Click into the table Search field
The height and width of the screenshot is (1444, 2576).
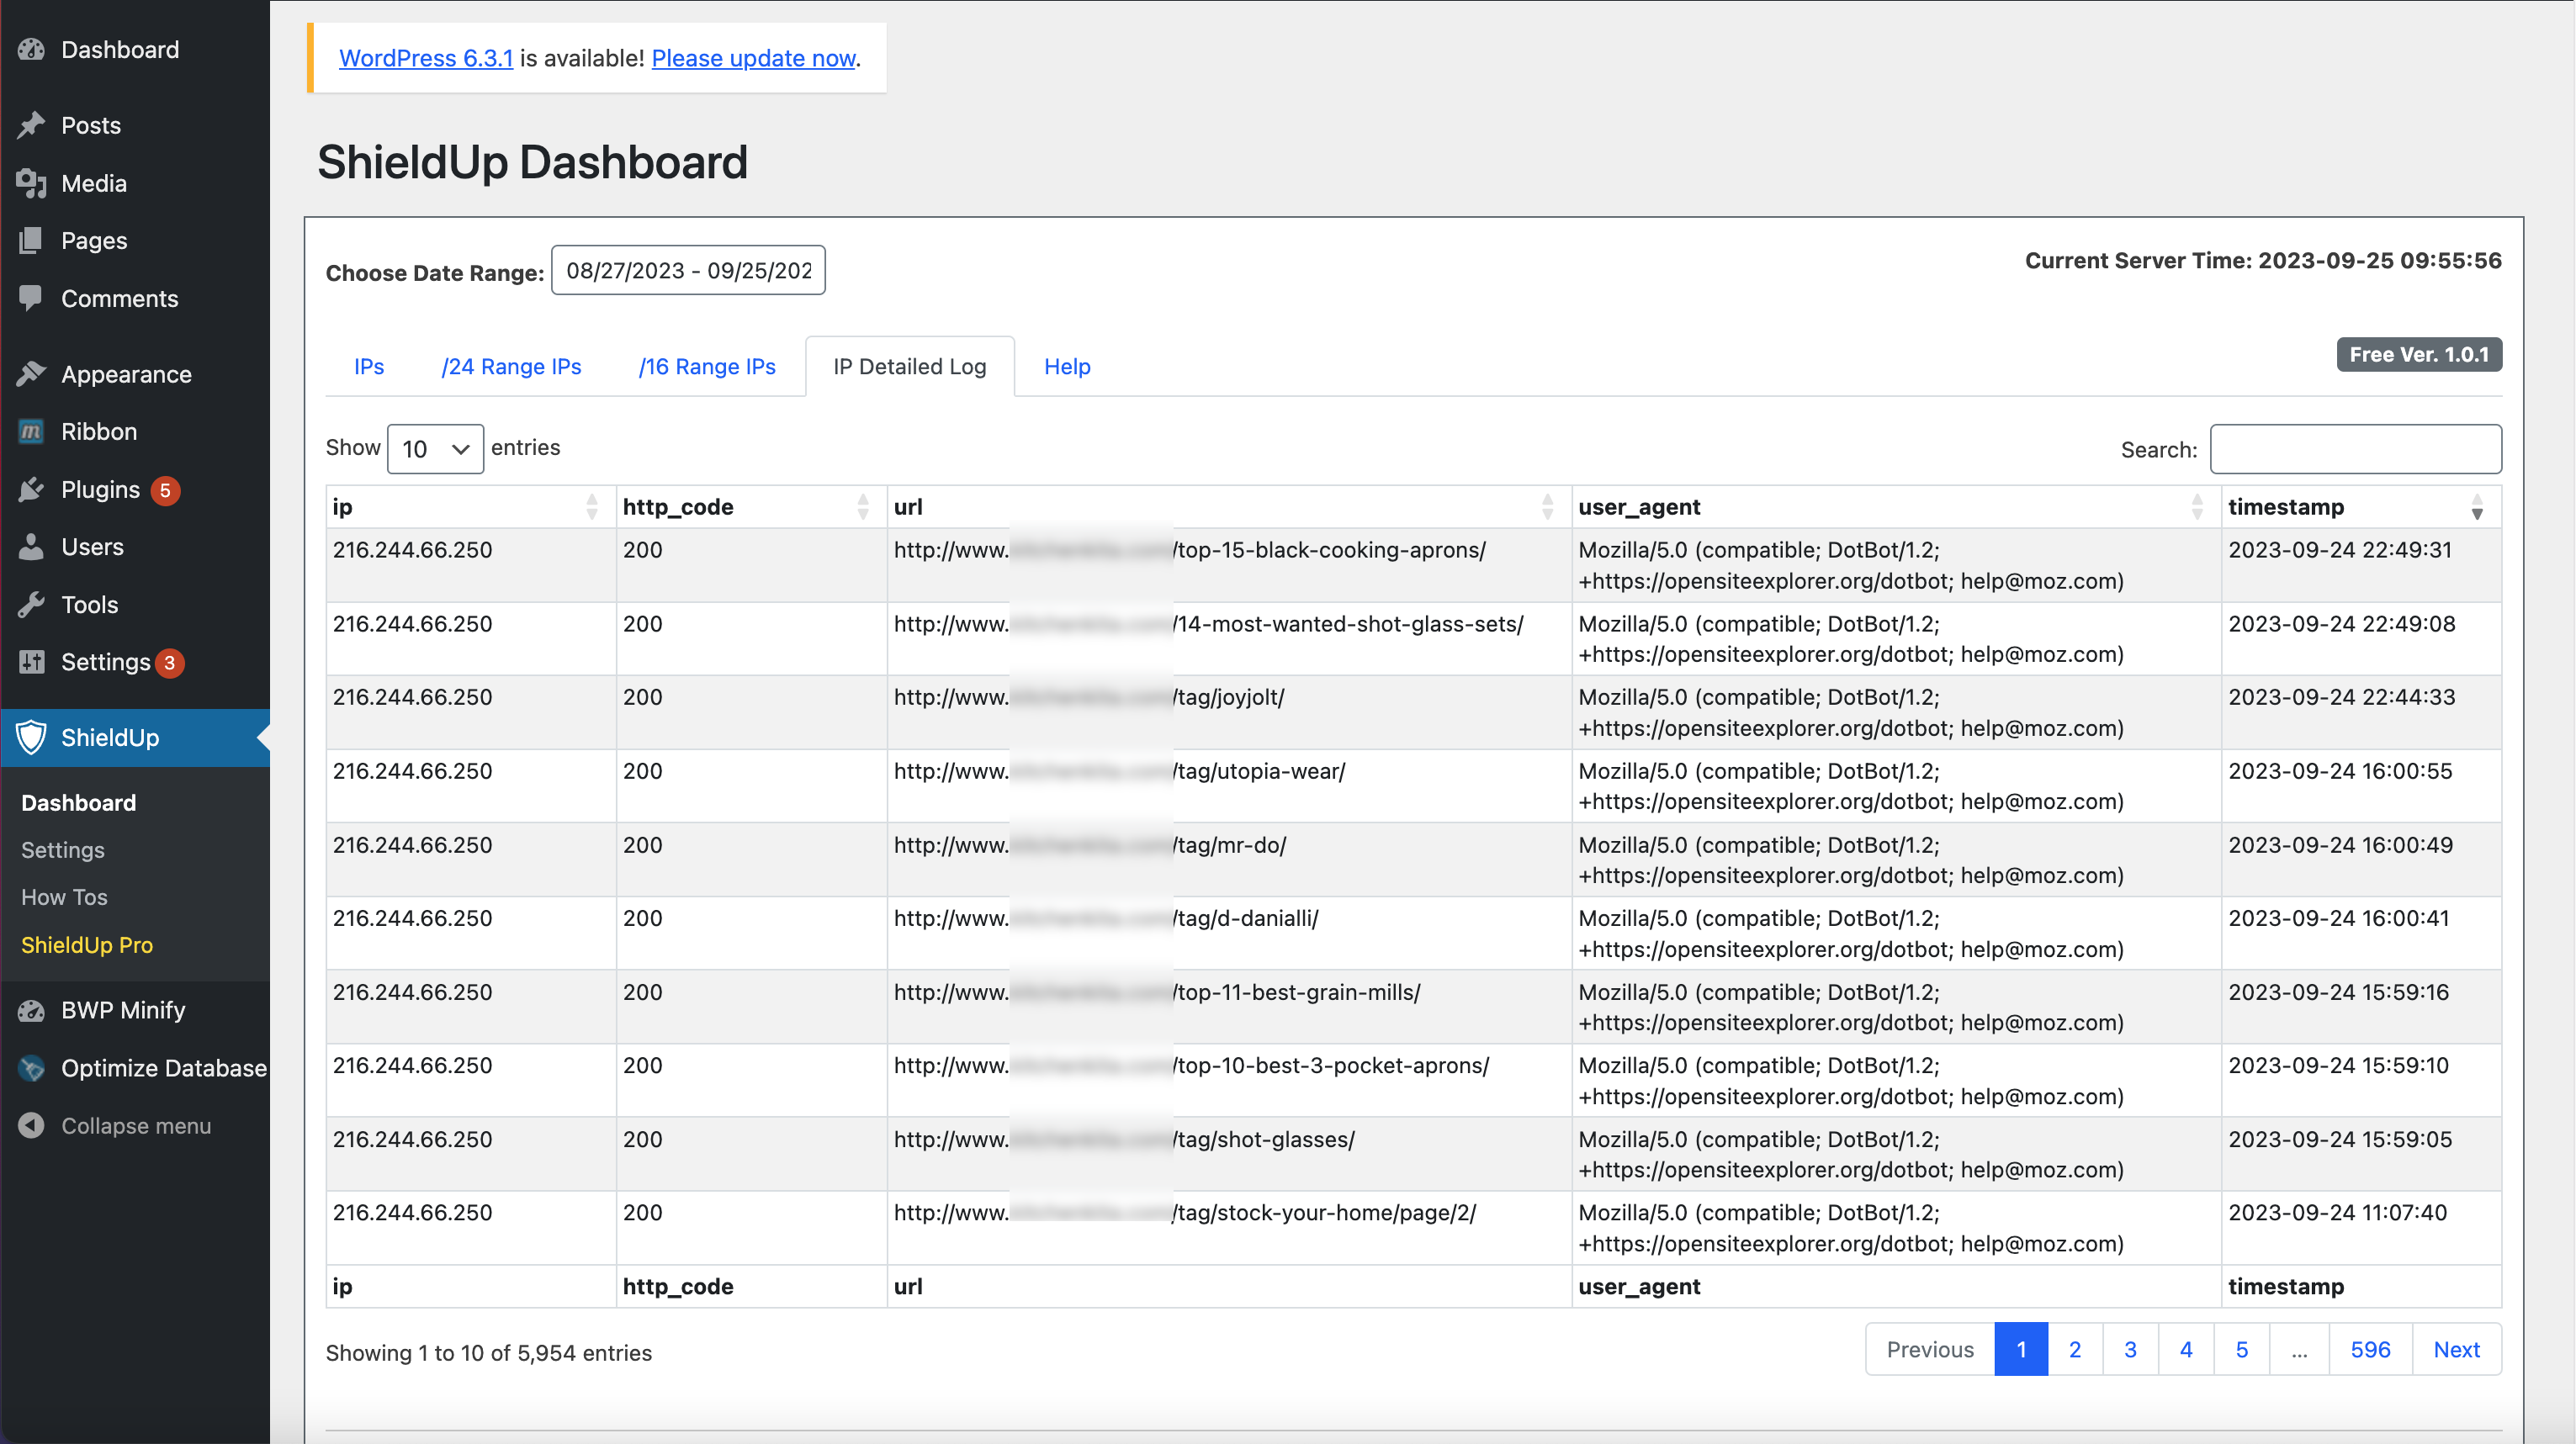pos(2356,449)
